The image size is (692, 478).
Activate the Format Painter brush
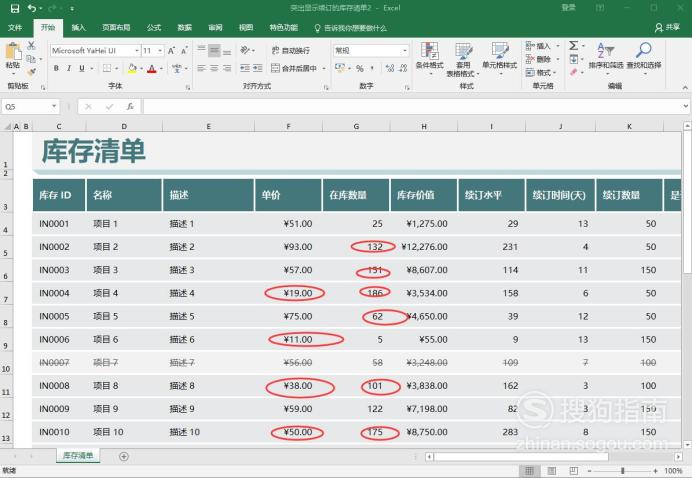pyautogui.click(x=31, y=71)
